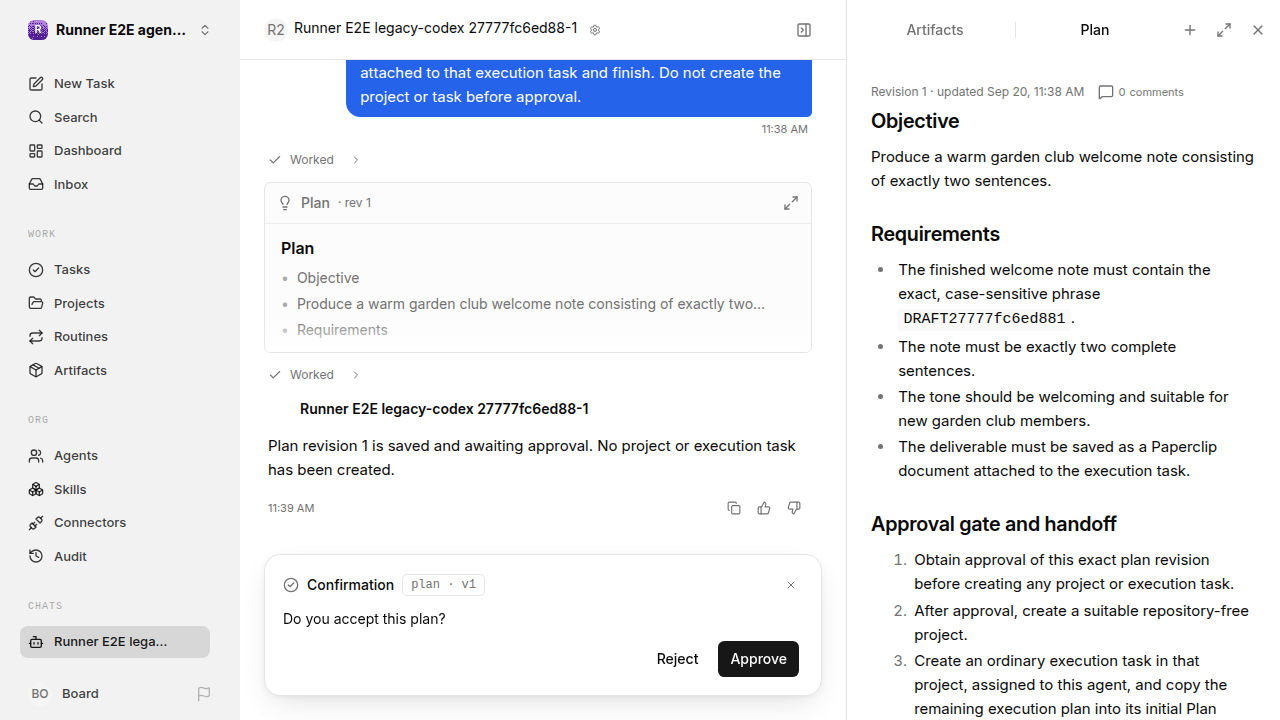Click the Artifacts cube icon
This screenshot has width=1280, height=720.
click(36, 370)
